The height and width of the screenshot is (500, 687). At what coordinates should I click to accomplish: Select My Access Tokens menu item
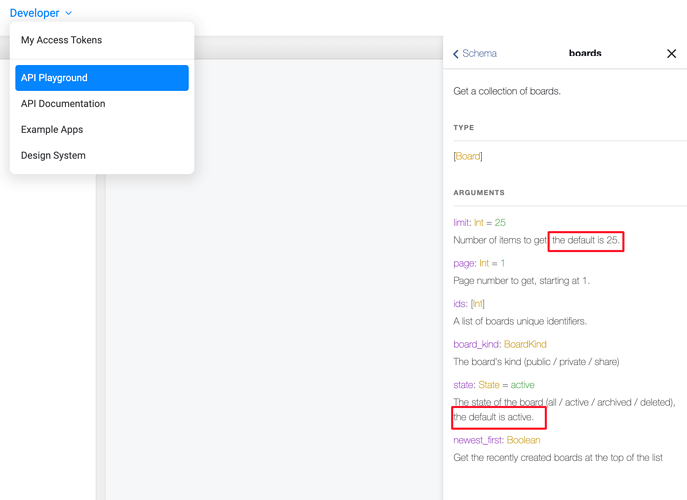click(x=61, y=40)
